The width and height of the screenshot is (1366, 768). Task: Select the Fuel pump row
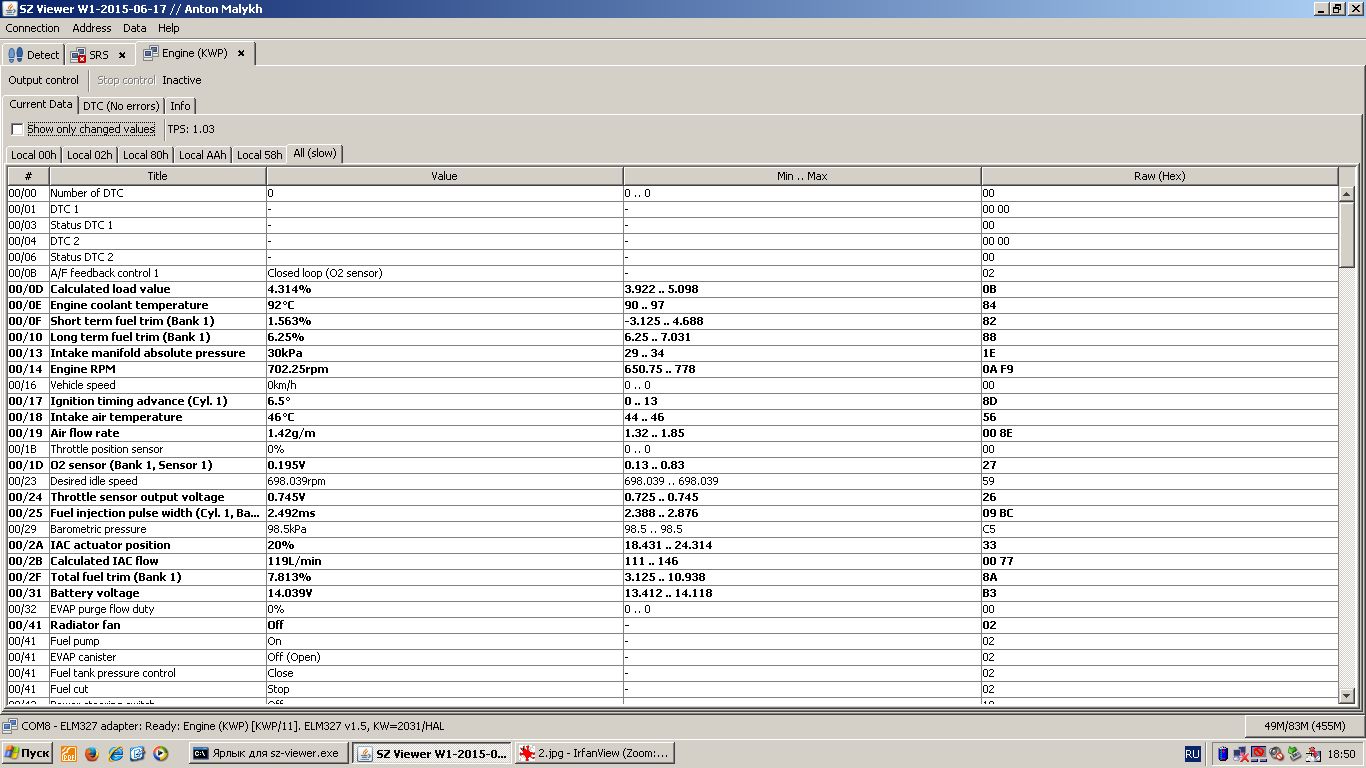point(672,641)
